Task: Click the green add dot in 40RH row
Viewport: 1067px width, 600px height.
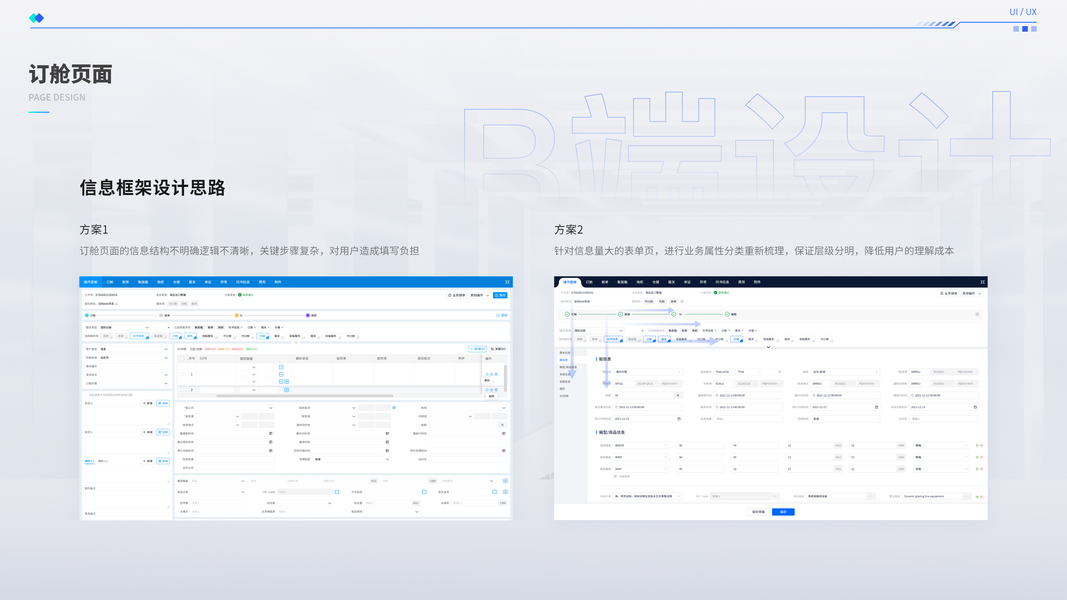Action: [x=977, y=457]
